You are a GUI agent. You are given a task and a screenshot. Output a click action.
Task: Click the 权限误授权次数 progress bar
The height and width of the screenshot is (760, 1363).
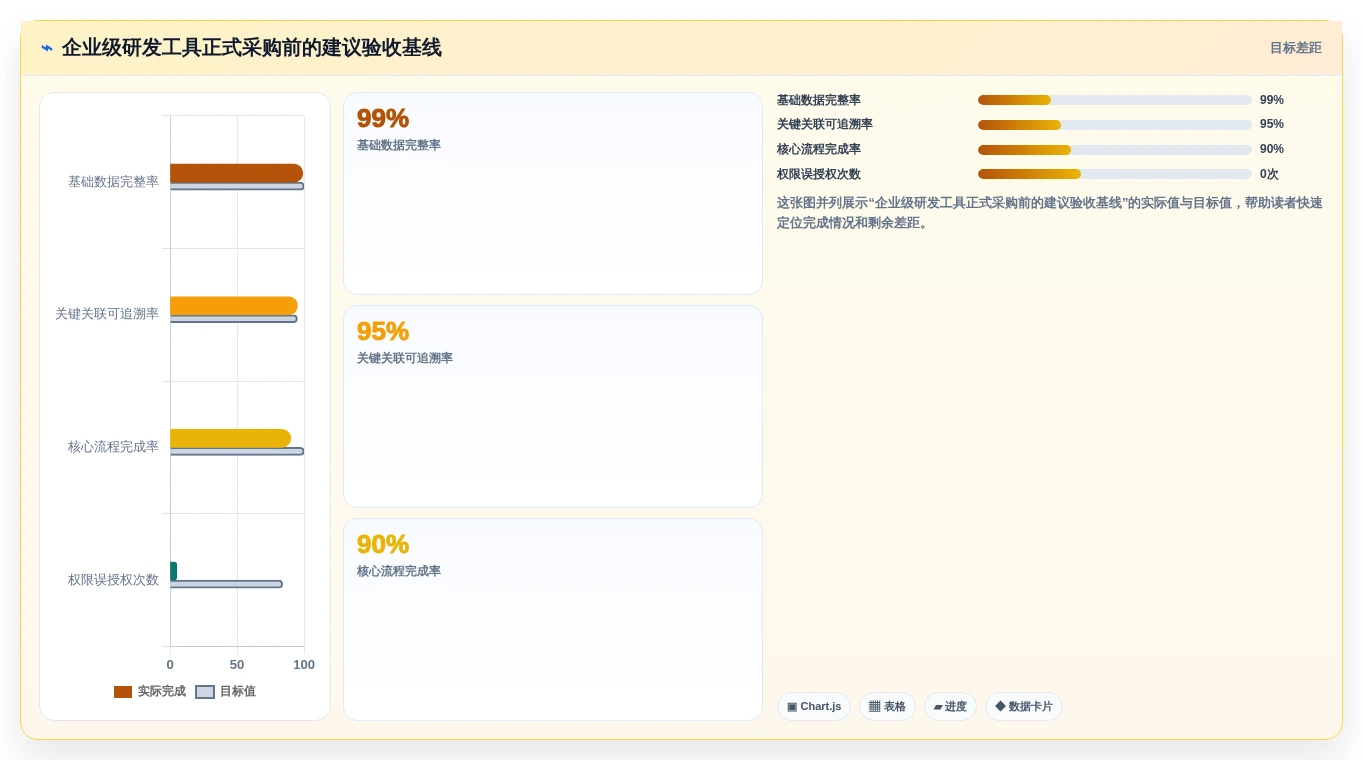click(1115, 174)
